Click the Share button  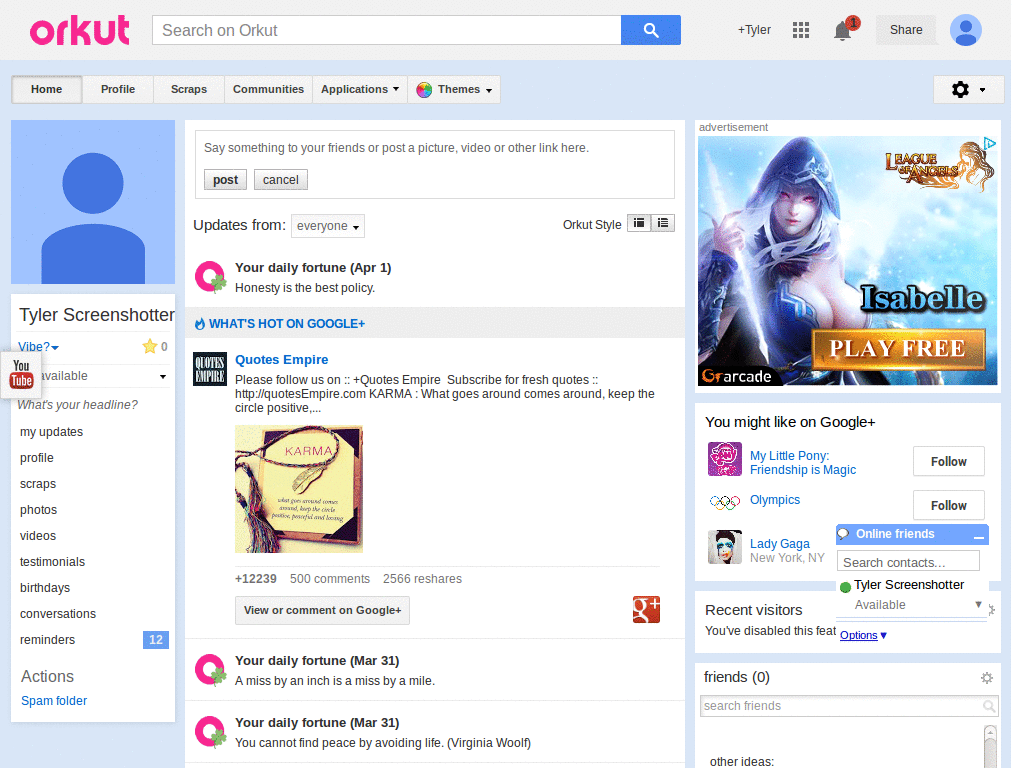906,30
